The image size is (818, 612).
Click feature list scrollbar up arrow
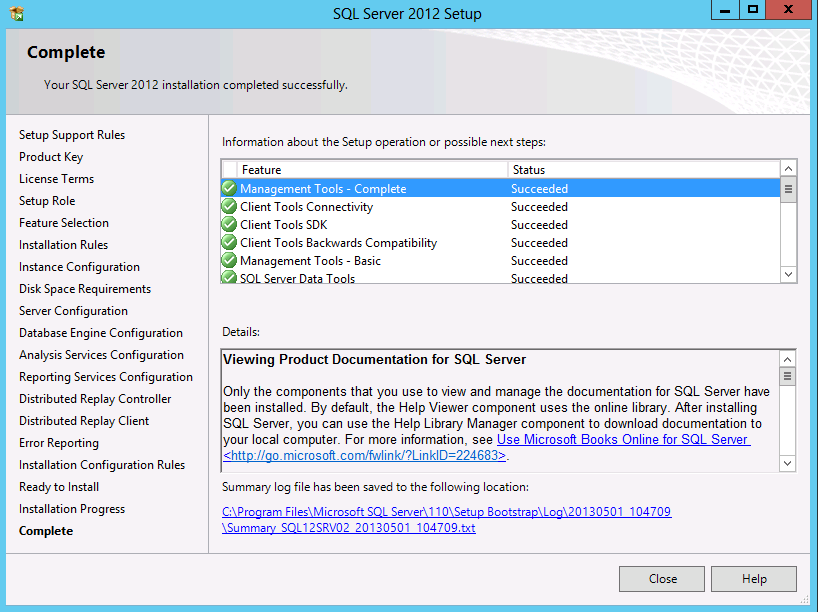pos(788,169)
